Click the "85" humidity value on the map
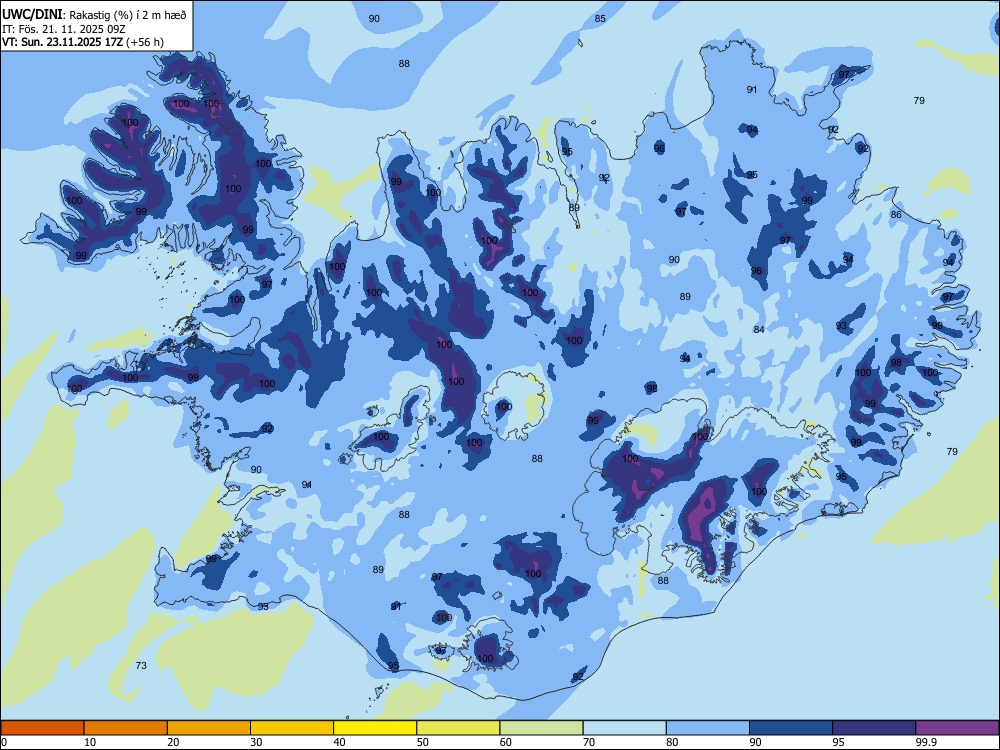Screen dimensions: 1000x750 point(600,18)
